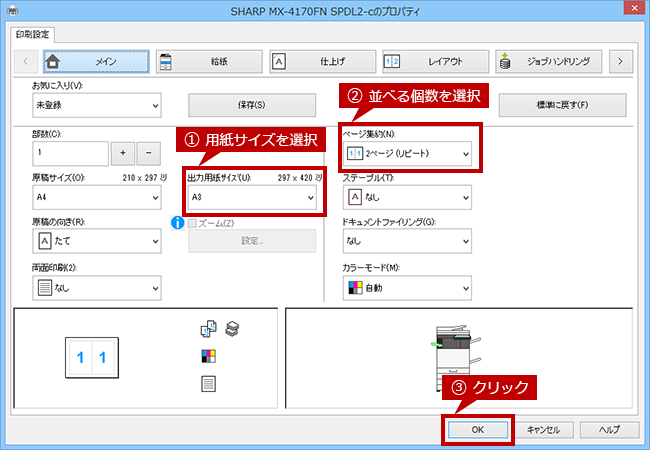
Task: Switch to the 仕上げ tab
Action: (323, 62)
